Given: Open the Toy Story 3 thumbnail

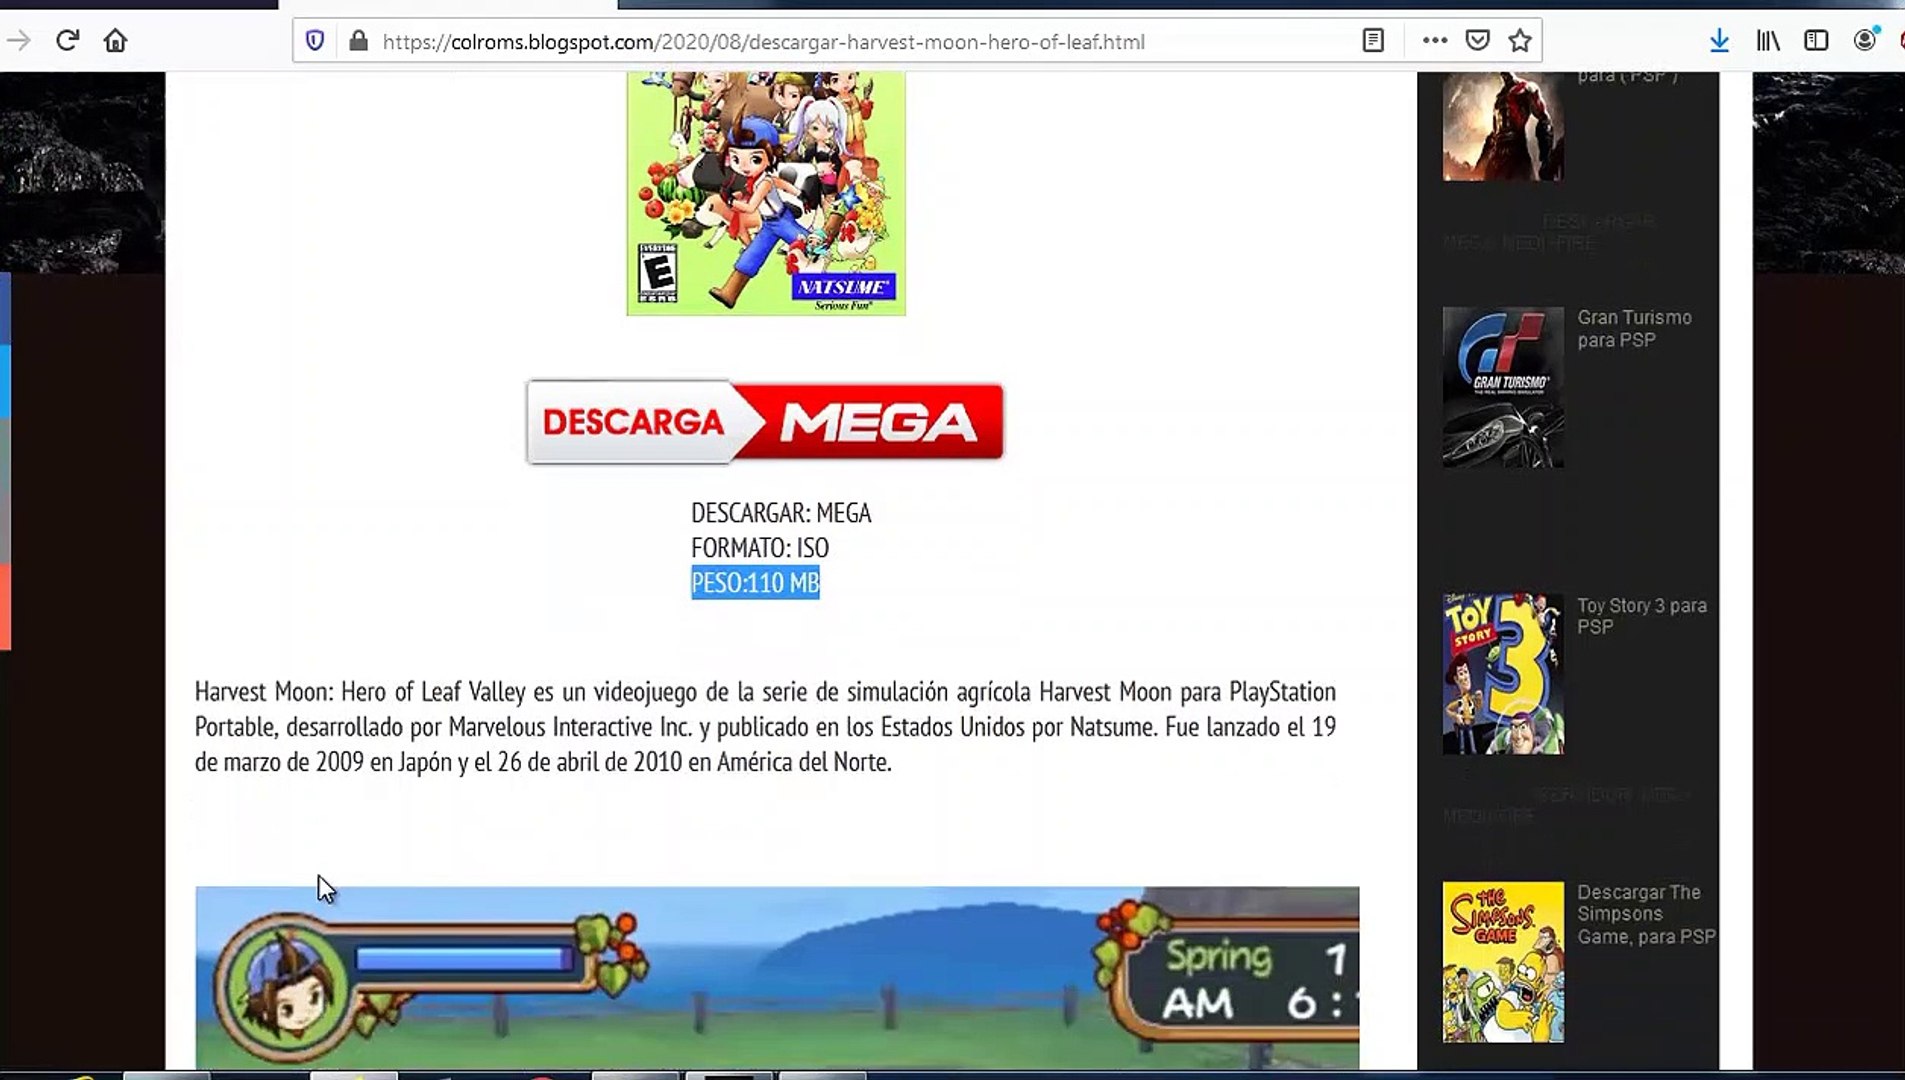Looking at the screenshot, I should (1503, 674).
